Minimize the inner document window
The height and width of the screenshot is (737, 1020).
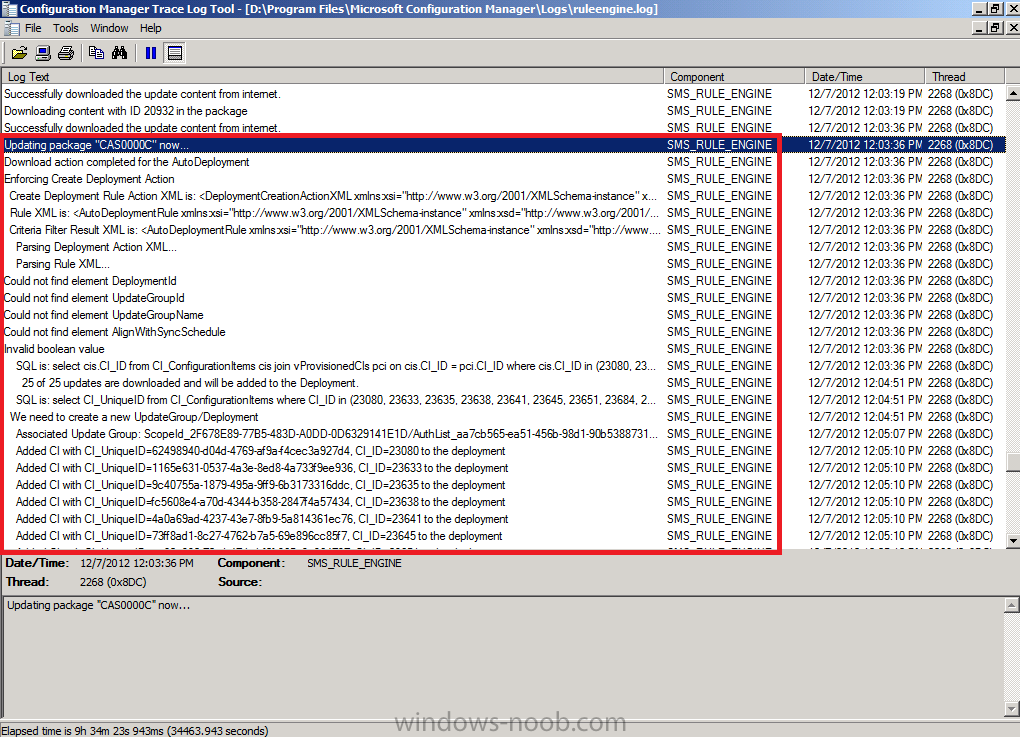click(979, 28)
